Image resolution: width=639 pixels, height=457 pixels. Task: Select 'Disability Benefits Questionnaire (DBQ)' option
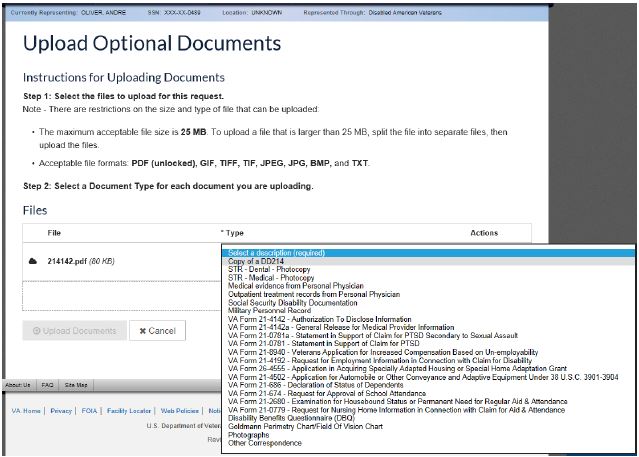[x=428, y=418]
